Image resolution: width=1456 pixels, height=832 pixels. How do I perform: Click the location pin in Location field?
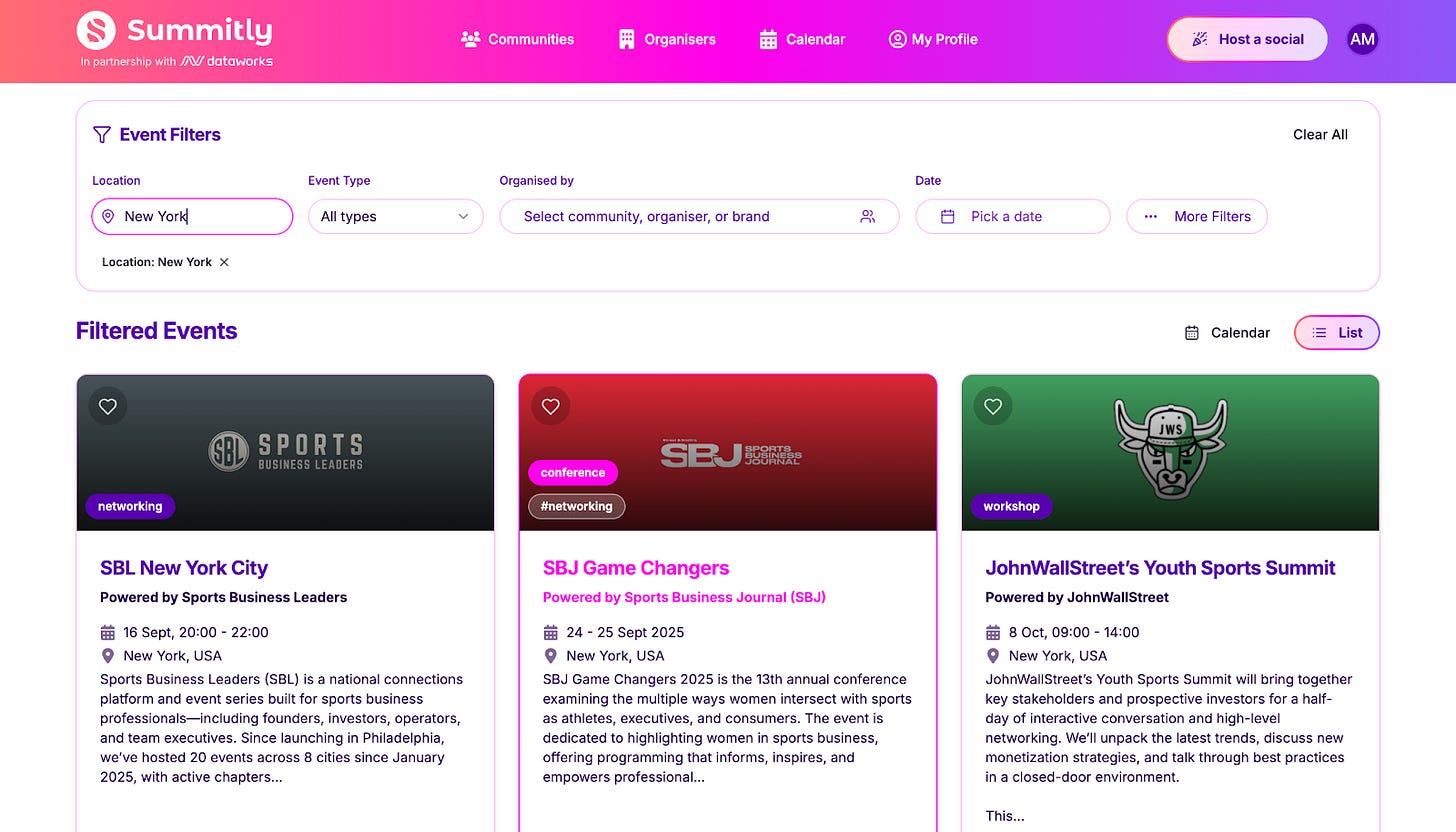109,216
